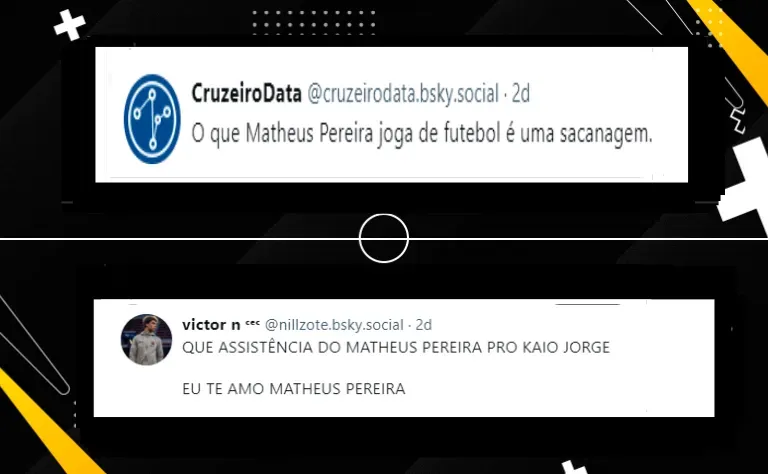Click the dotted grid pattern at top

(x=314, y=22)
